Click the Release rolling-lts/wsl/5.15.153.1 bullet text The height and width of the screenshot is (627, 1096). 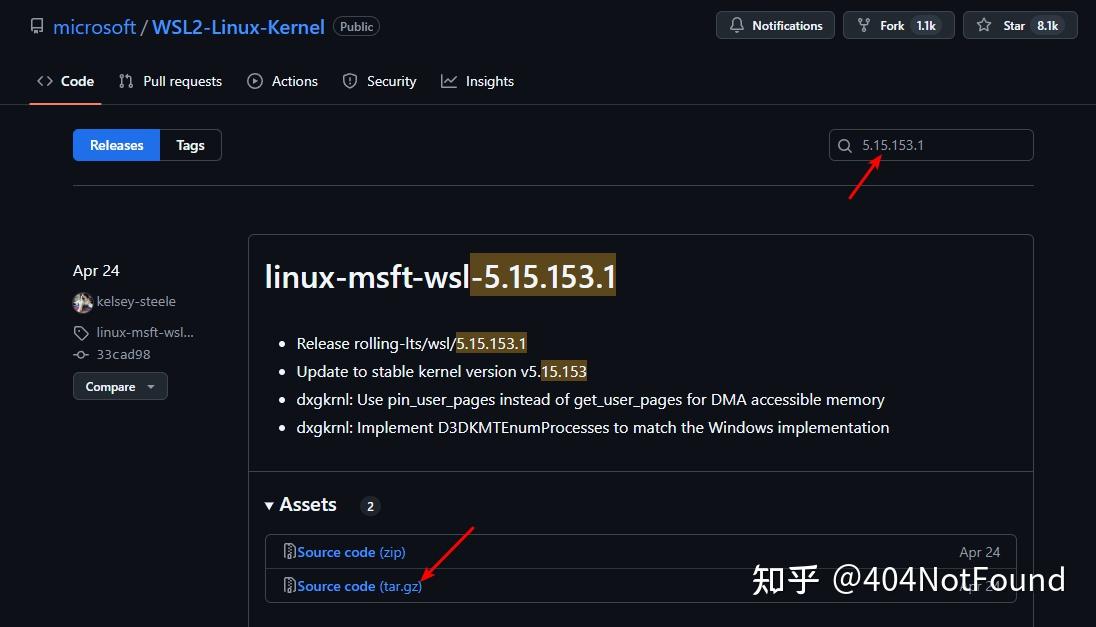[411, 343]
